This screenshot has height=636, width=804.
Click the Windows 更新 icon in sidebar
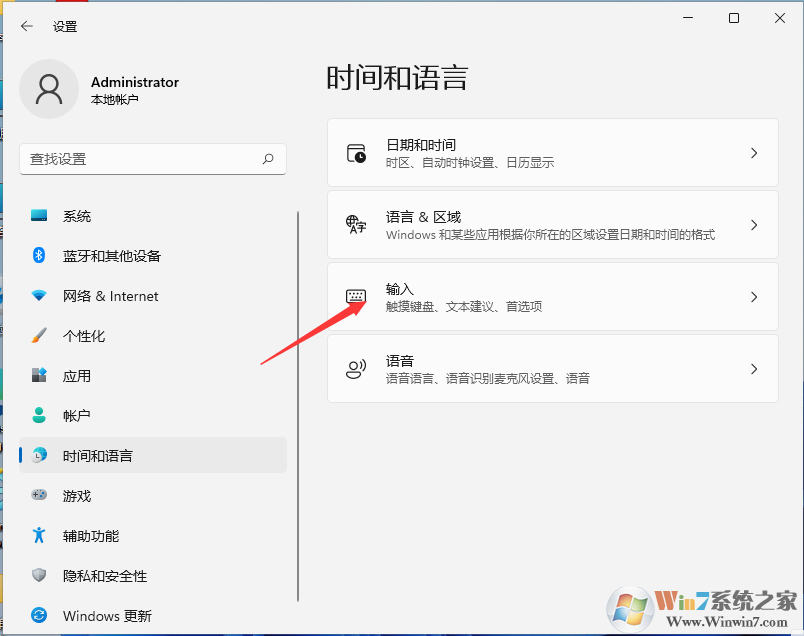pyautogui.click(x=39, y=615)
